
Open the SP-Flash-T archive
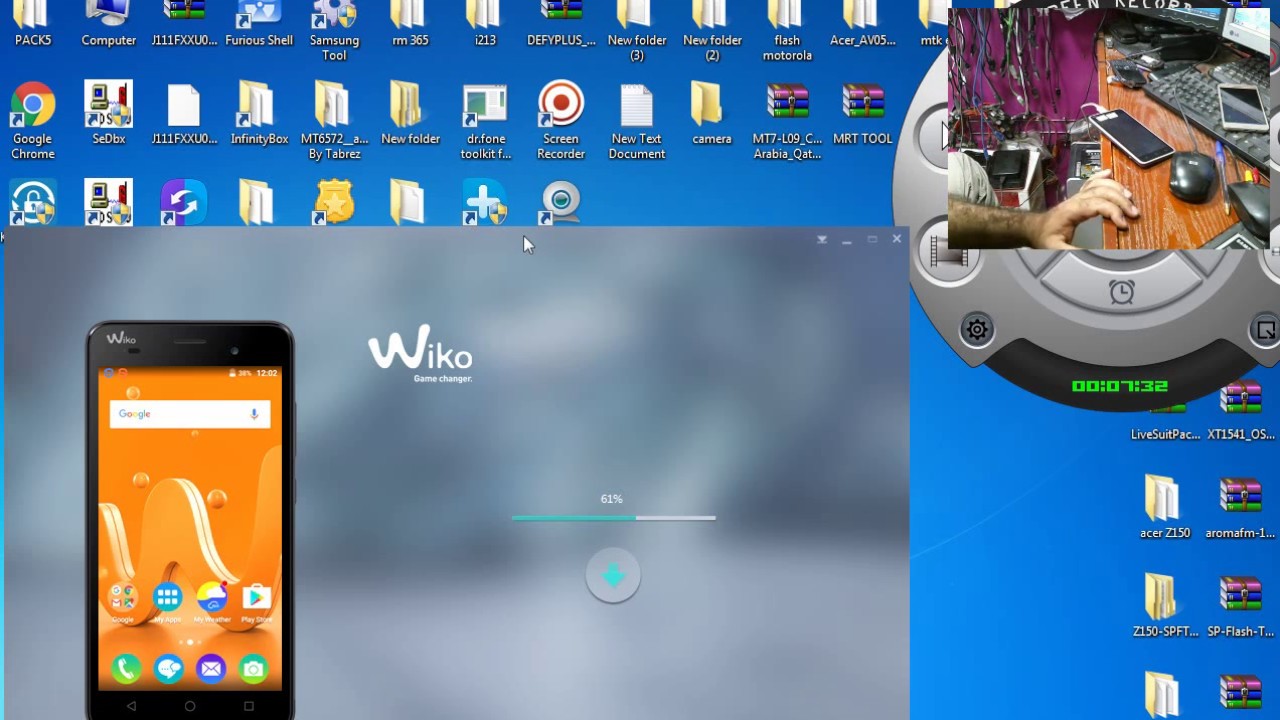[x=1241, y=605]
